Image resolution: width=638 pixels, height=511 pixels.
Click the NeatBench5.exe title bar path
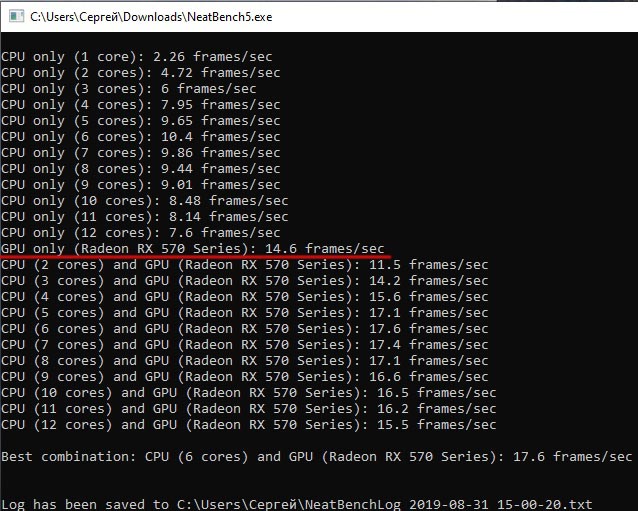tap(151, 17)
